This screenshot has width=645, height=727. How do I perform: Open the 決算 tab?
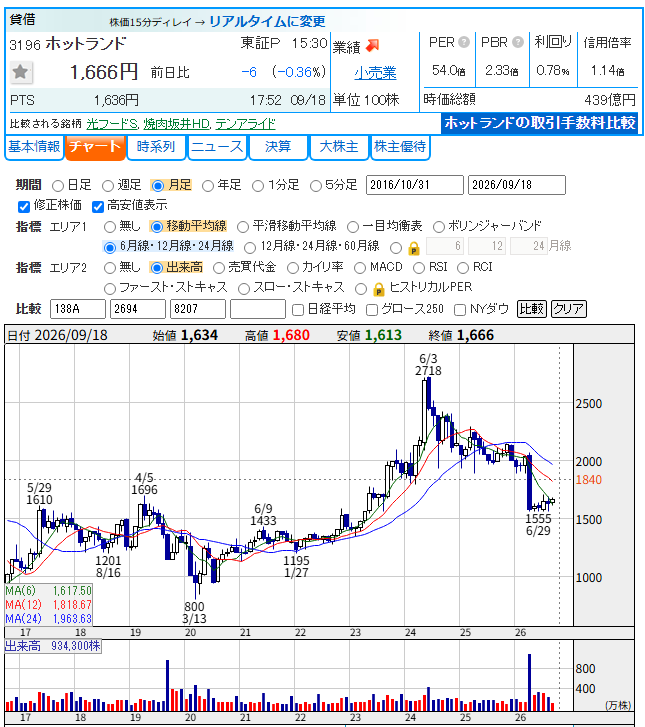(x=278, y=147)
